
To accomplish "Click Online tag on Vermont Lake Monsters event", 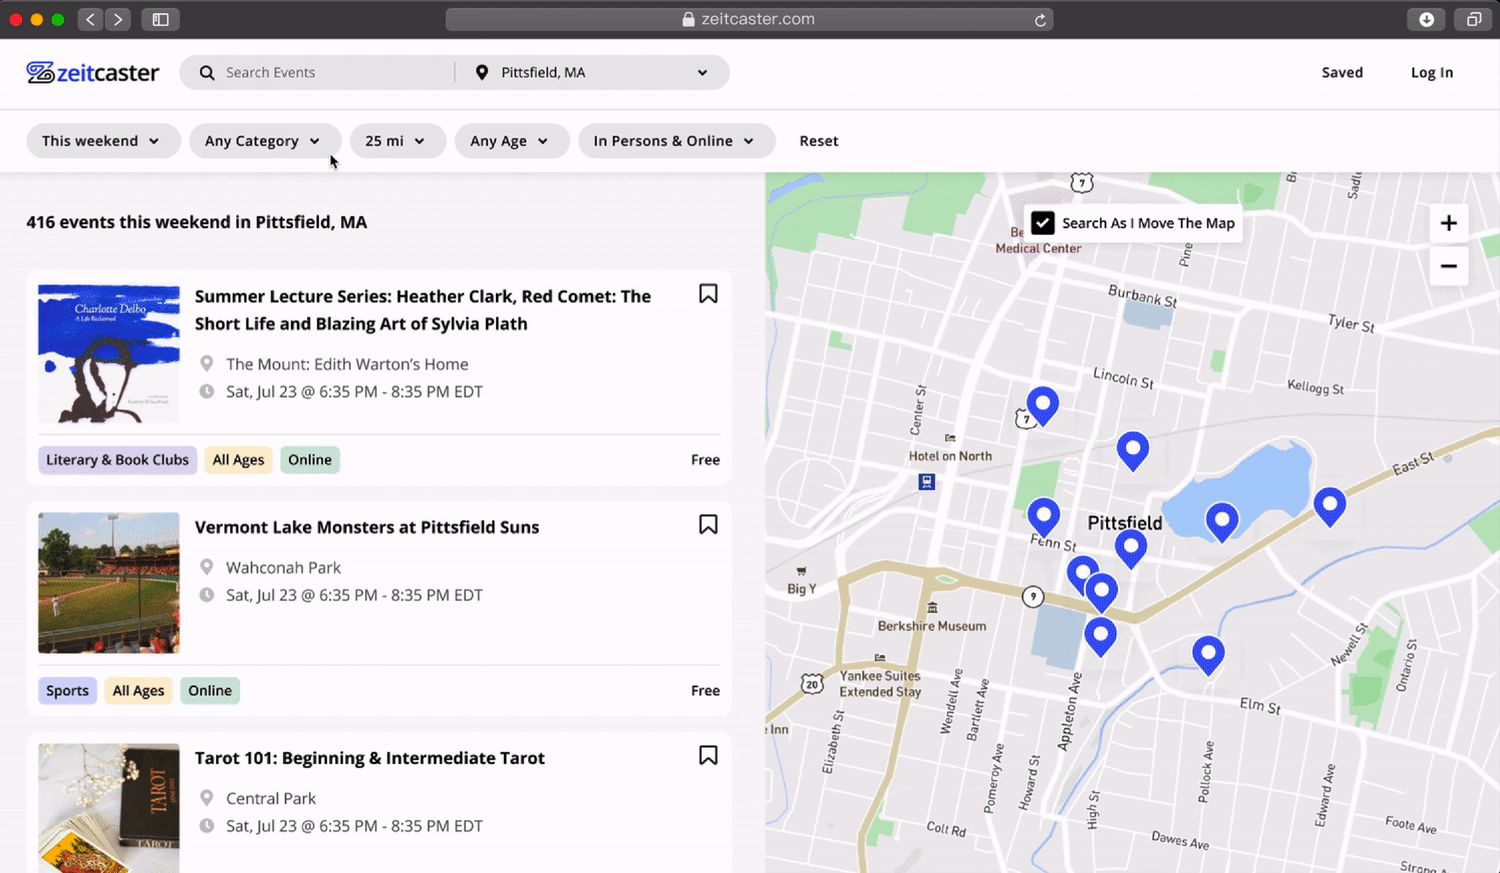I will pos(210,691).
